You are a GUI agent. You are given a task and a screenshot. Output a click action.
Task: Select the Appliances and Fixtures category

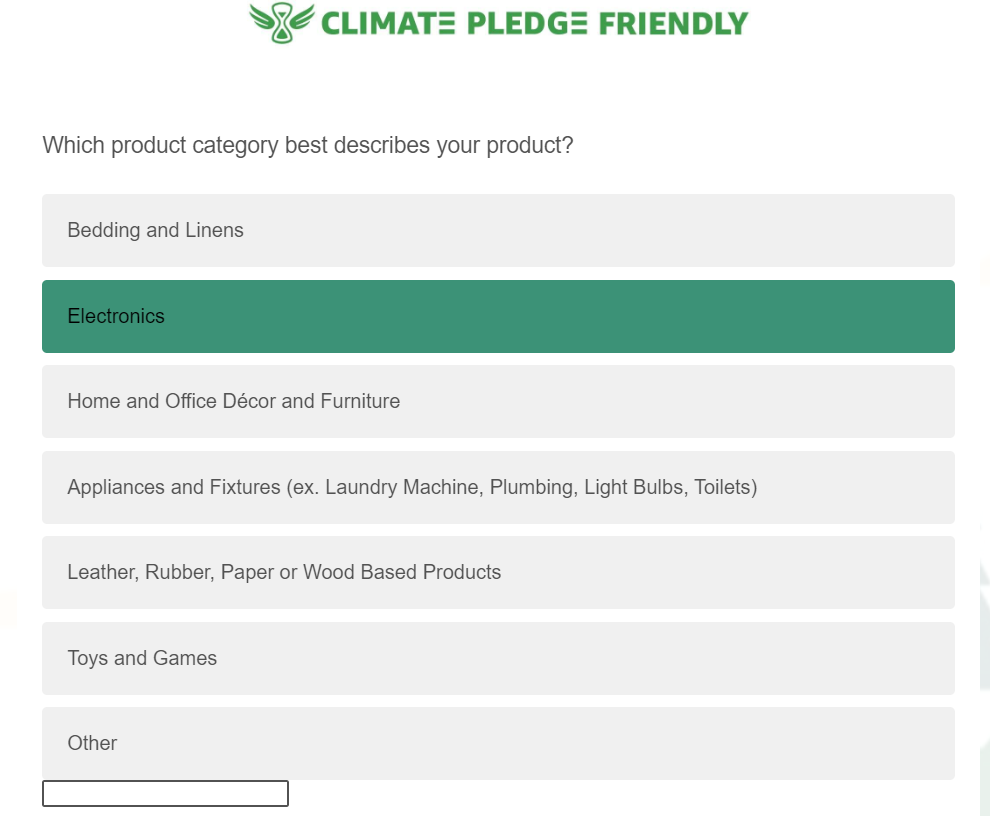click(x=498, y=488)
